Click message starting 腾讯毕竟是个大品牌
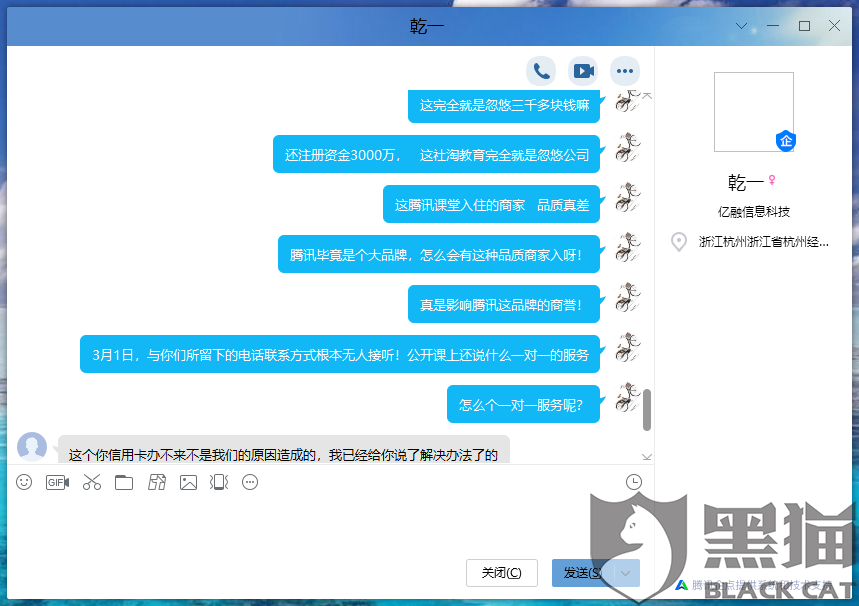 pos(439,255)
